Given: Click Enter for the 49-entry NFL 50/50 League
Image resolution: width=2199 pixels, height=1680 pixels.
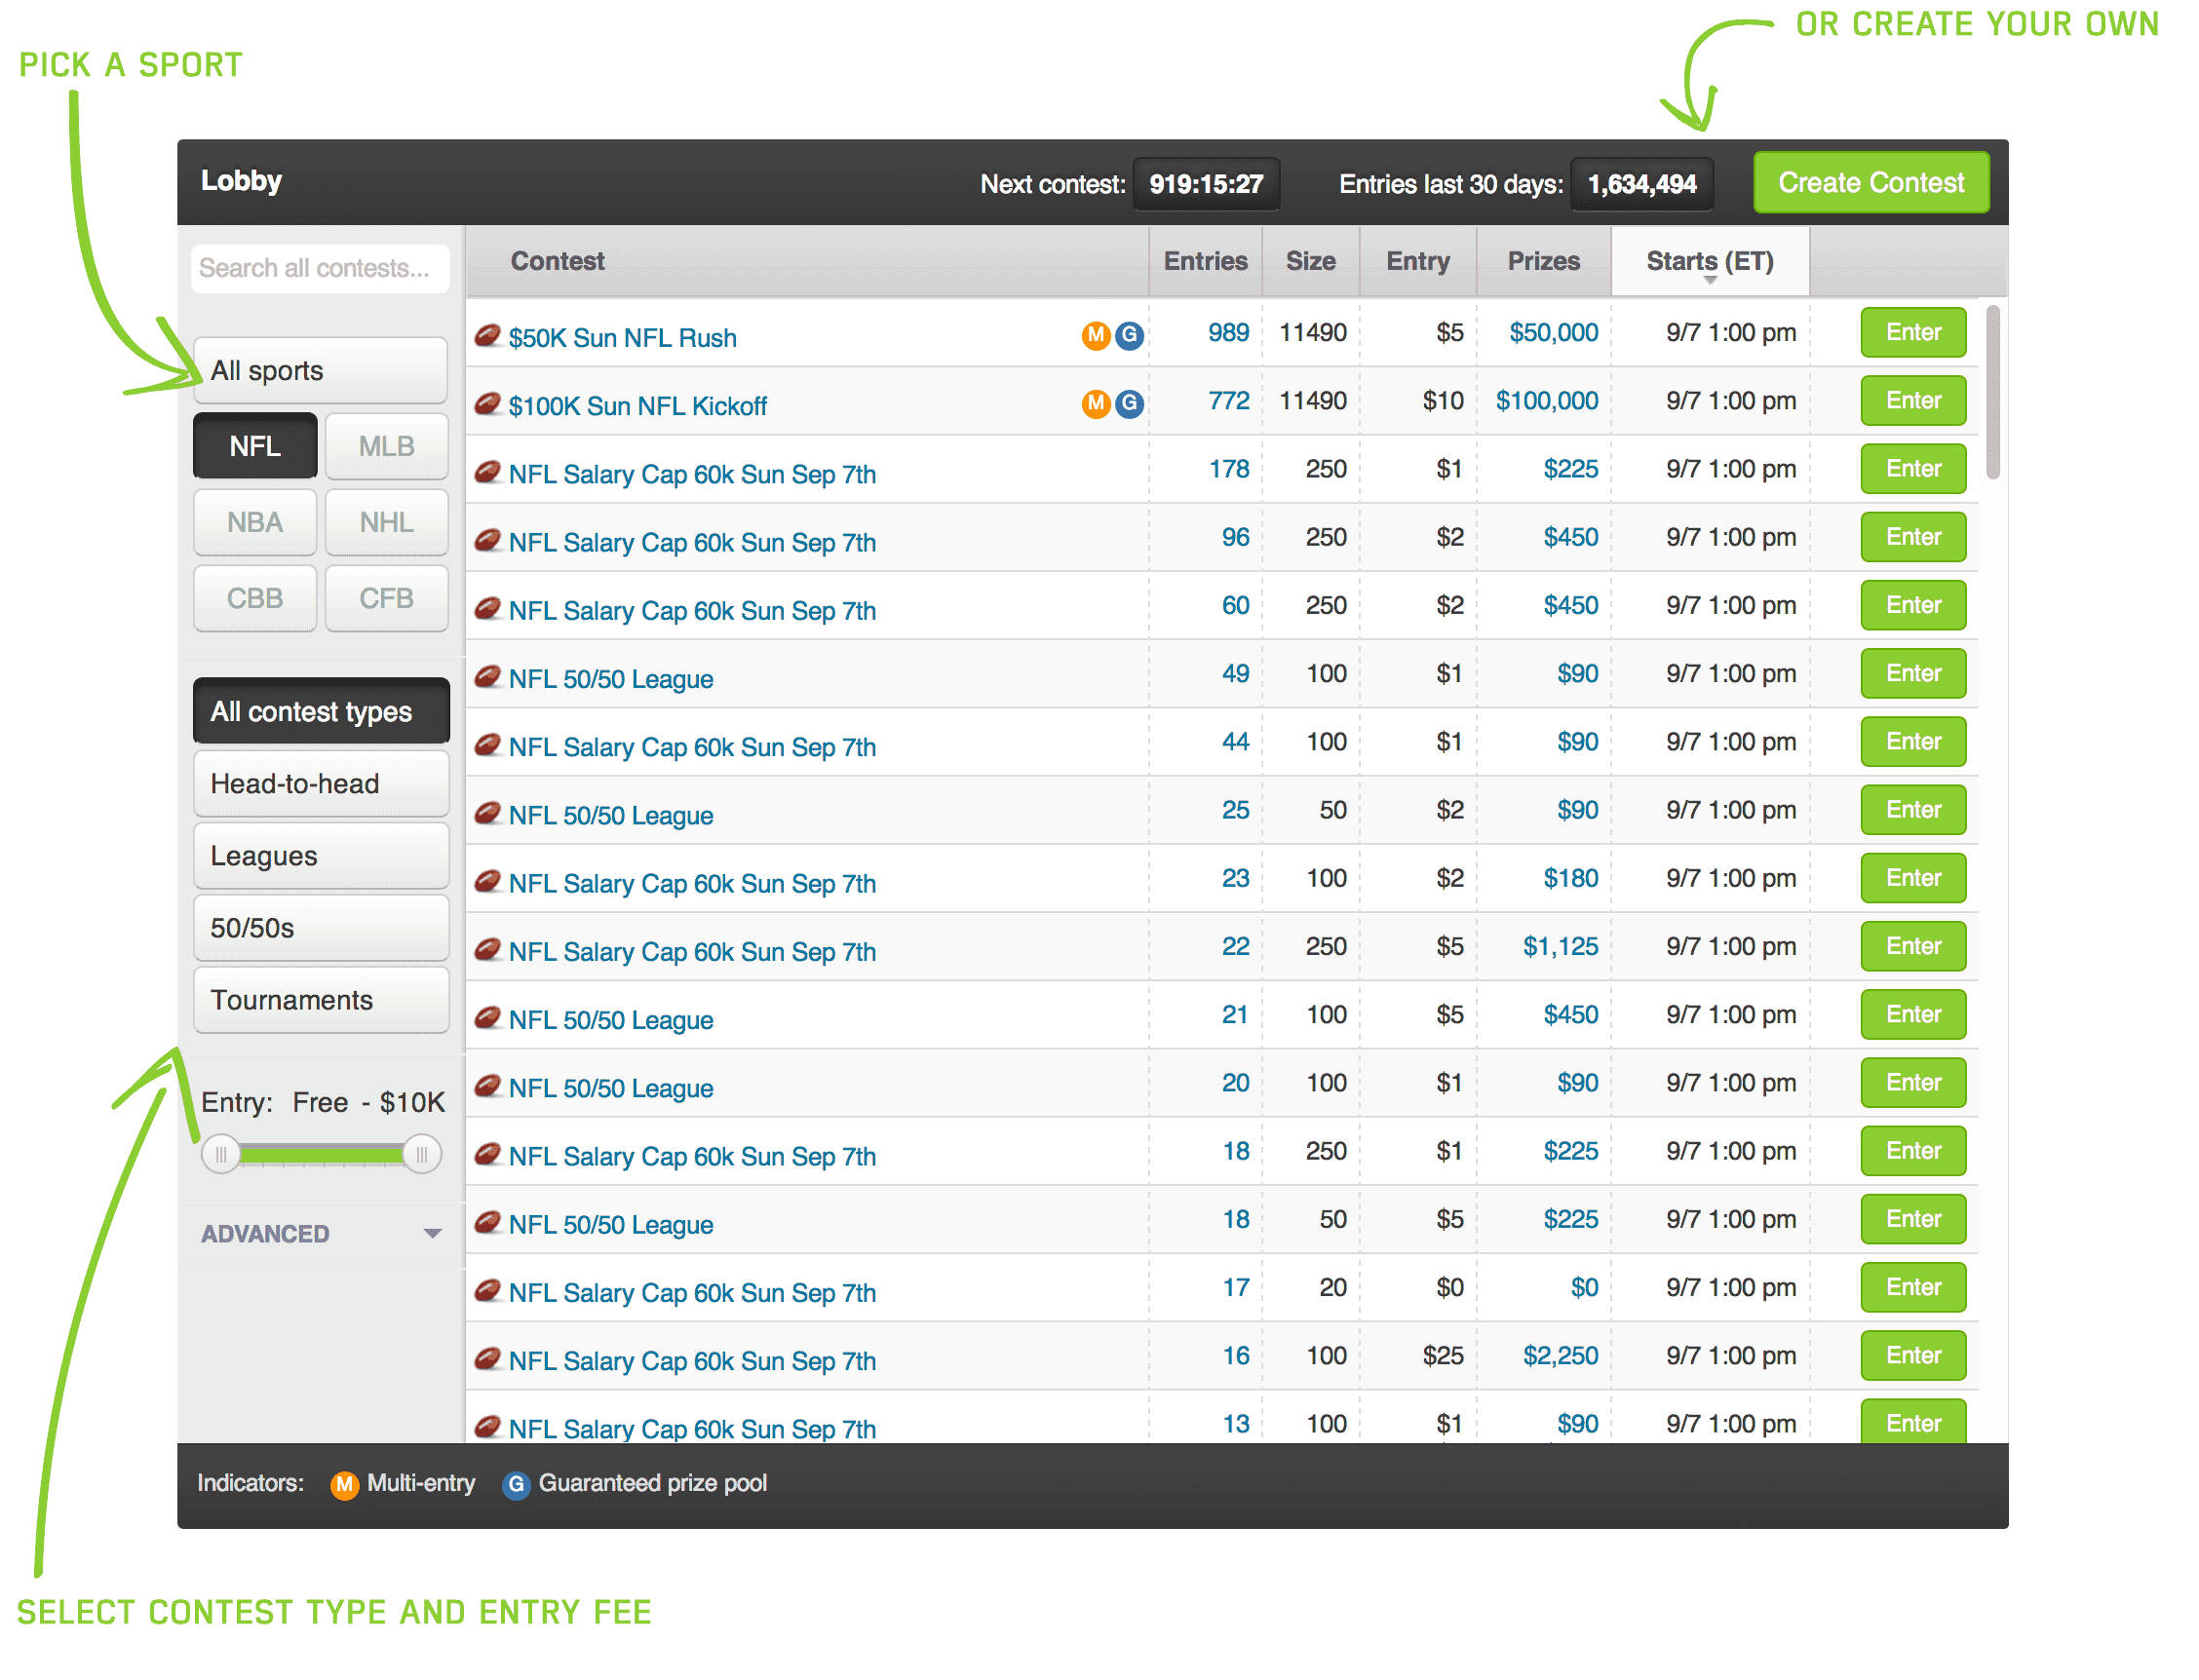Looking at the screenshot, I should click(1912, 673).
